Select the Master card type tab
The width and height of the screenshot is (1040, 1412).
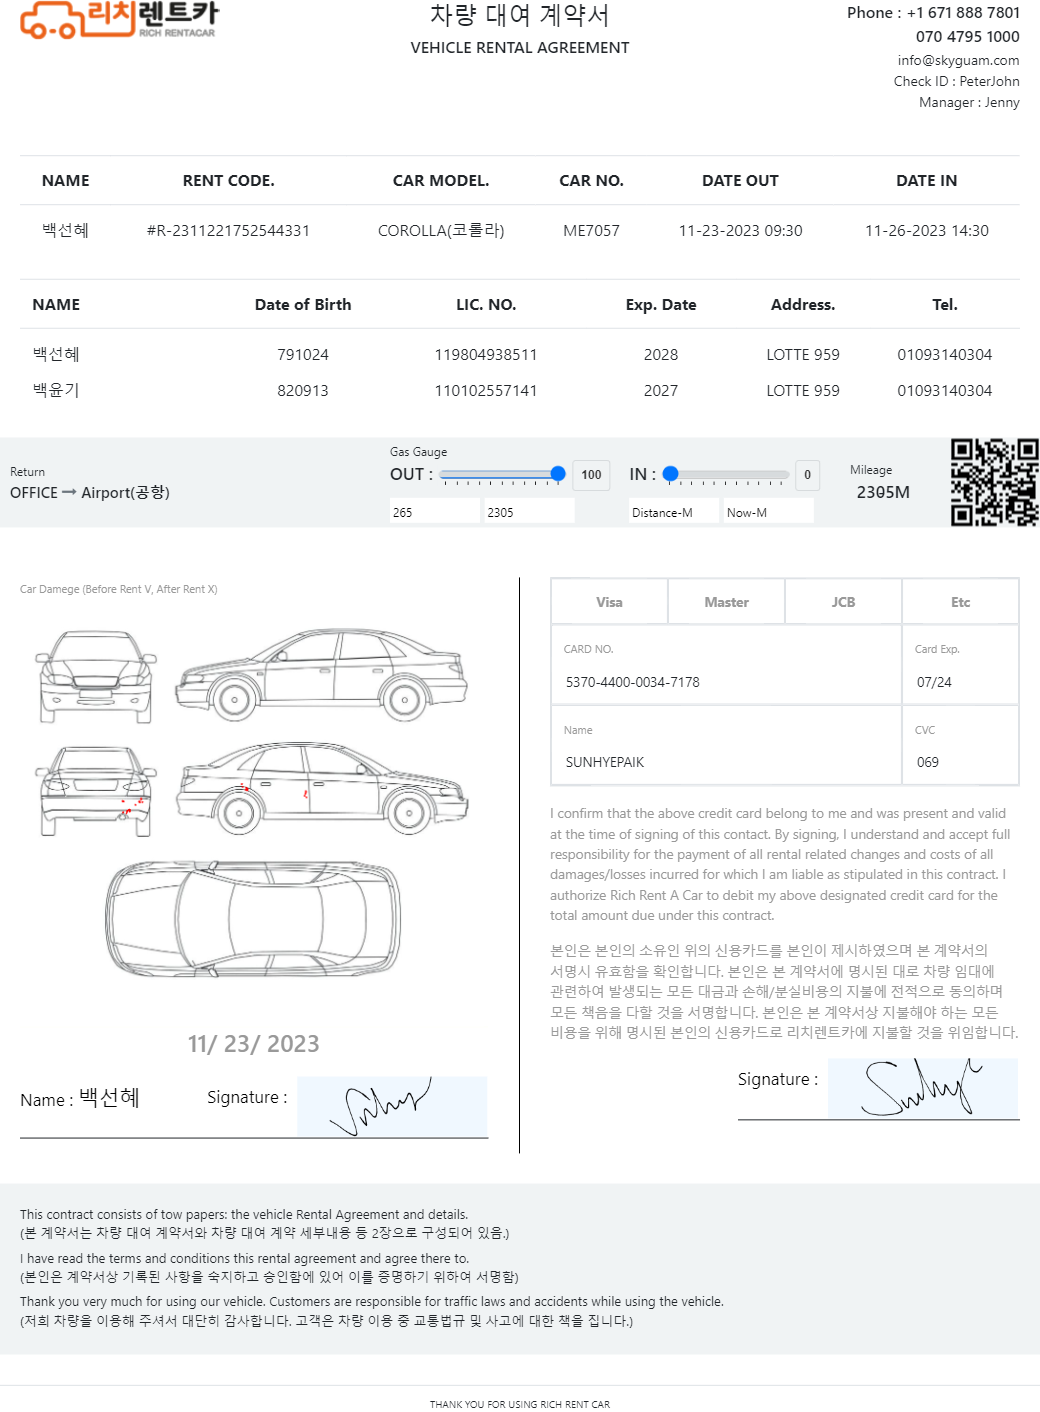tap(726, 602)
